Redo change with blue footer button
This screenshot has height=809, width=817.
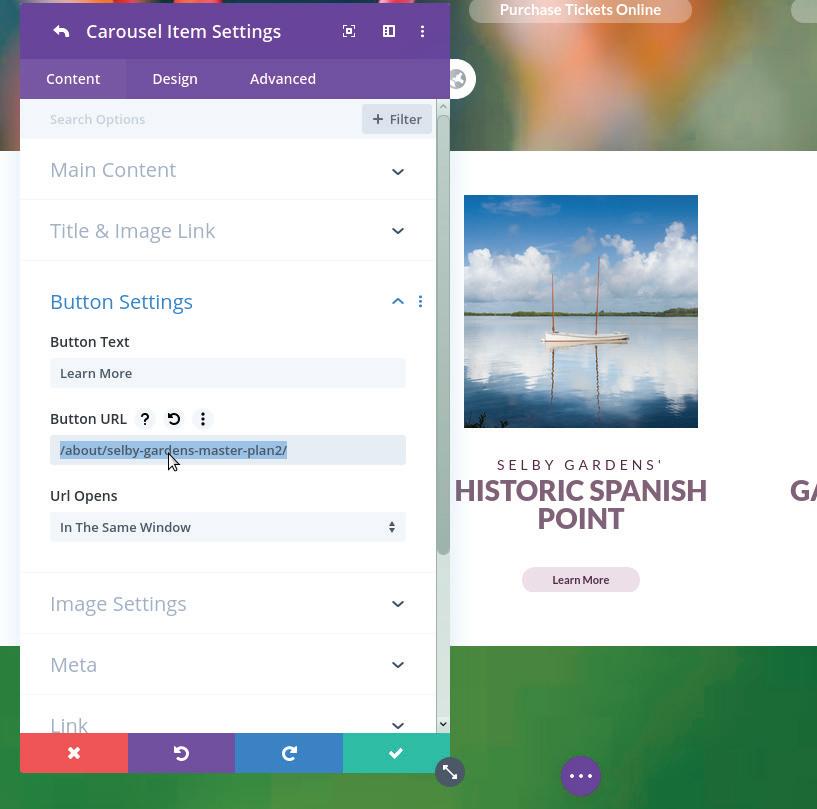pyautogui.click(x=289, y=753)
